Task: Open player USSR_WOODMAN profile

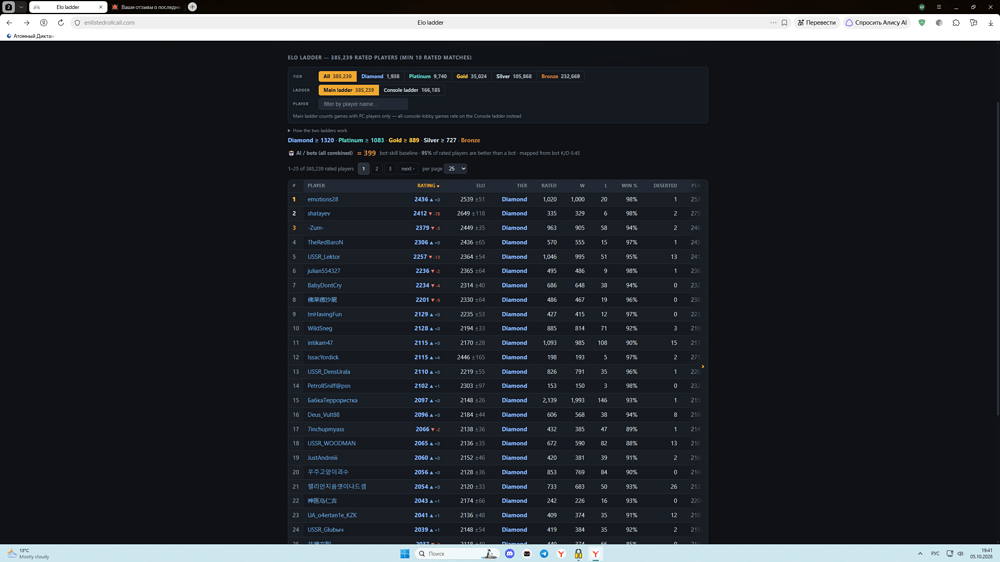Action: coord(332,443)
